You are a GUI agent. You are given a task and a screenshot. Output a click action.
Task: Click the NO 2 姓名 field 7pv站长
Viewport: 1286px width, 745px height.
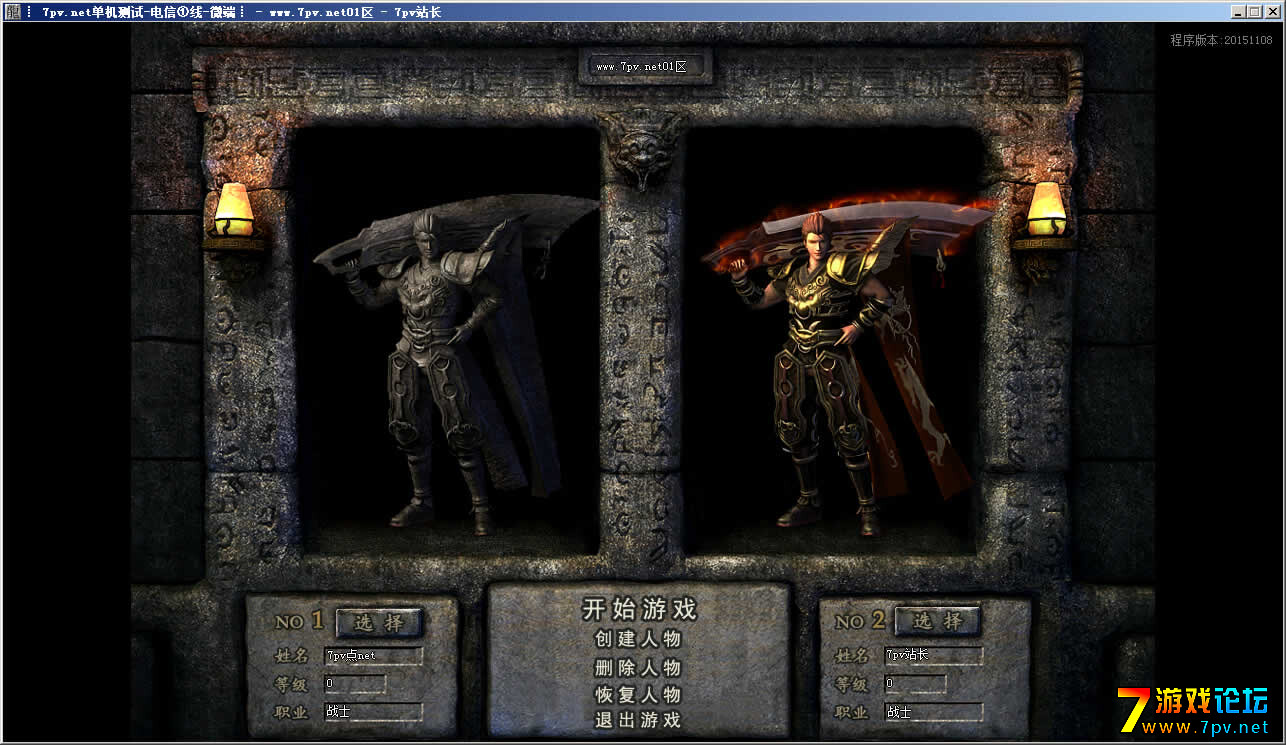934,655
